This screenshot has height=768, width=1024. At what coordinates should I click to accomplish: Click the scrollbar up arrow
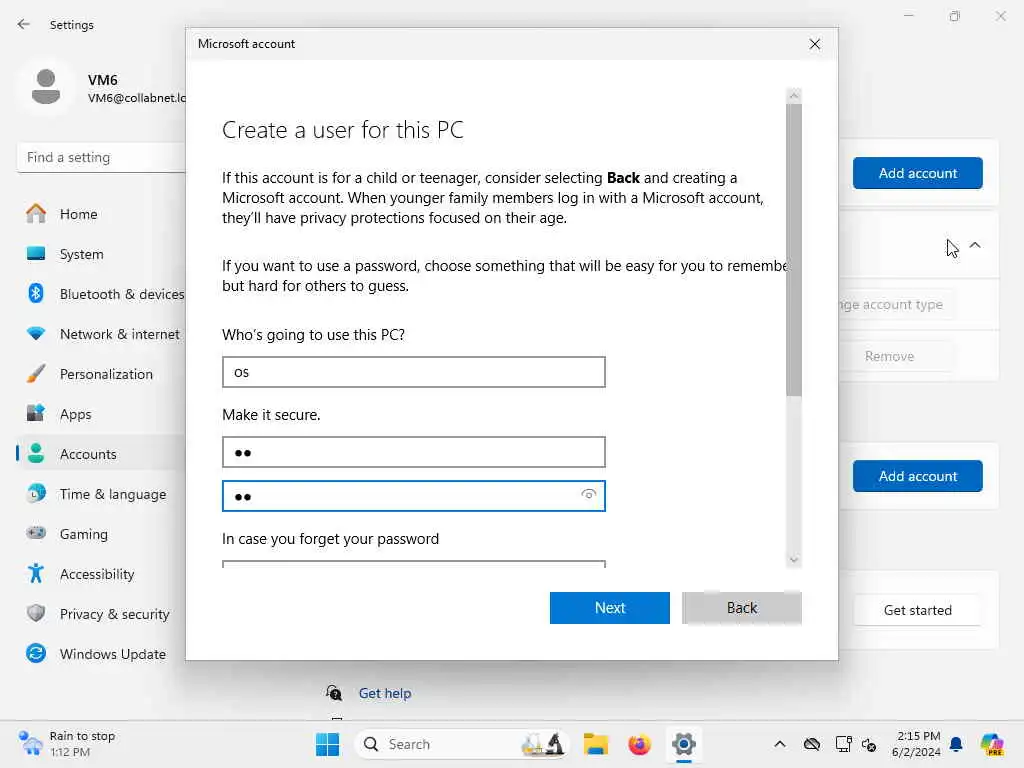[793, 96]
